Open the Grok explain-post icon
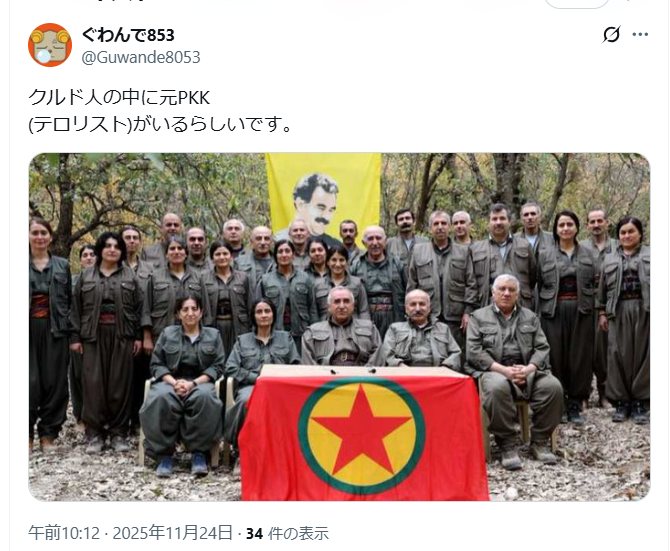This screenshot has height=551, width=670. pos(611,35)
